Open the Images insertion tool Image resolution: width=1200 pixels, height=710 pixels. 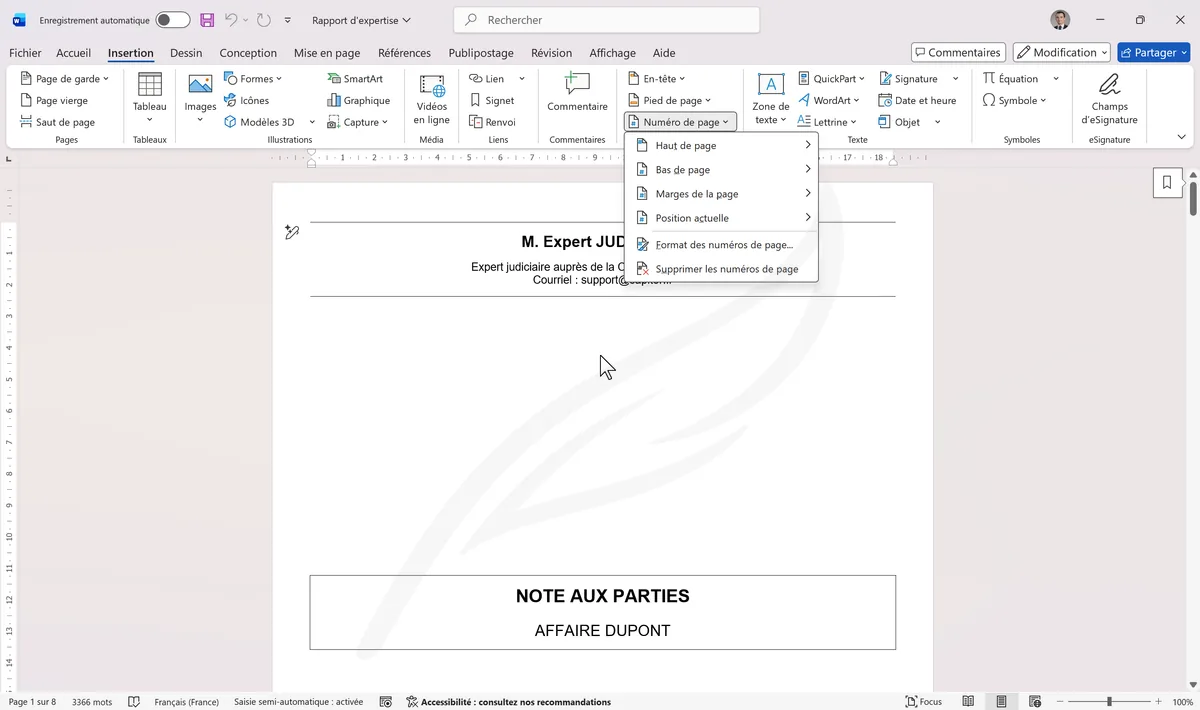[199, 97]
